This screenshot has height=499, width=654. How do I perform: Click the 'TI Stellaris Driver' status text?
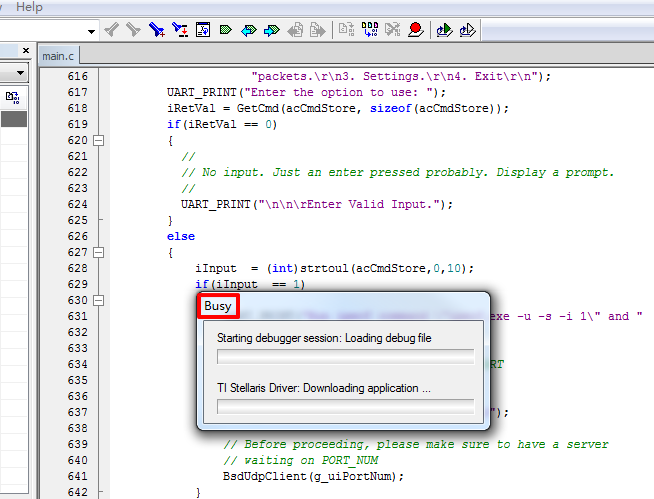click(324, 388)
